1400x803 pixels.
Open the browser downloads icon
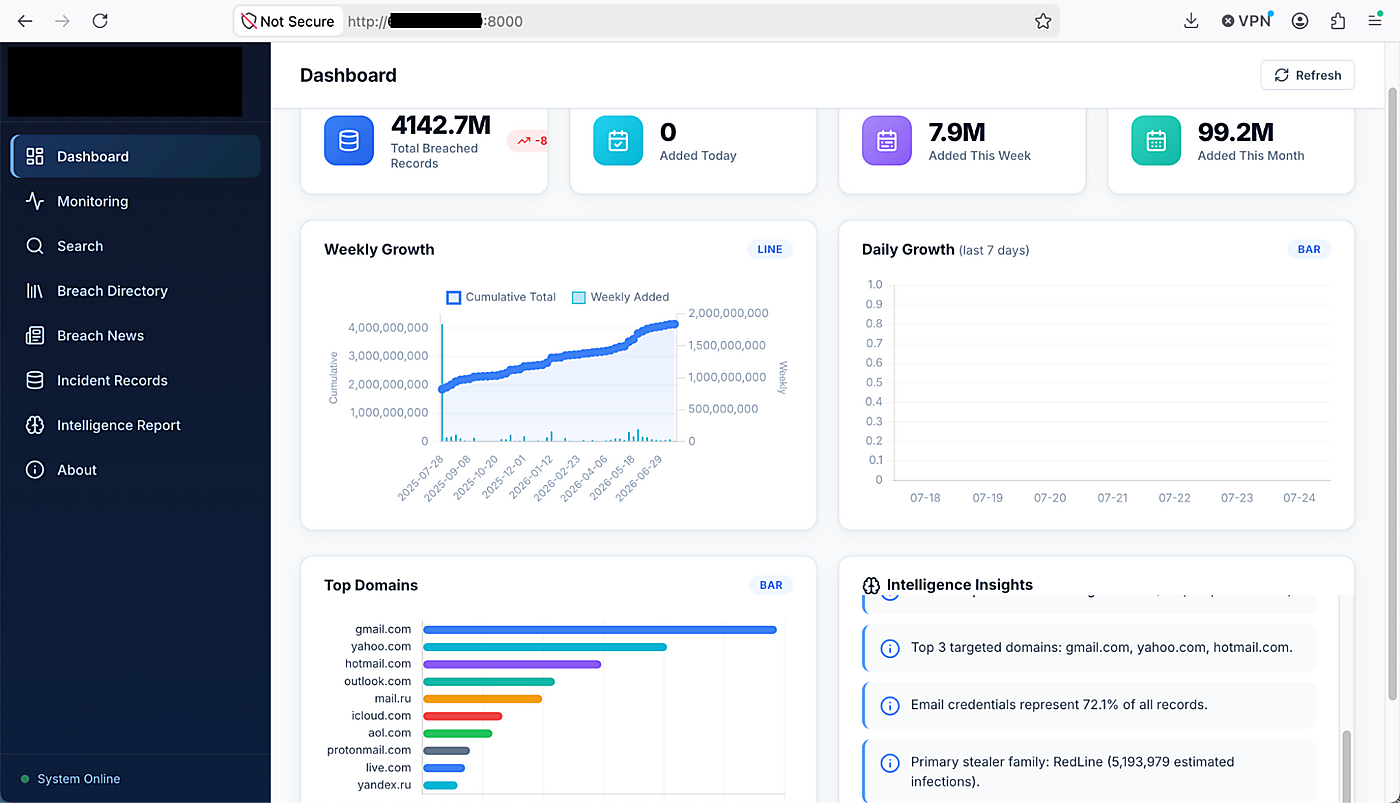1191,21
